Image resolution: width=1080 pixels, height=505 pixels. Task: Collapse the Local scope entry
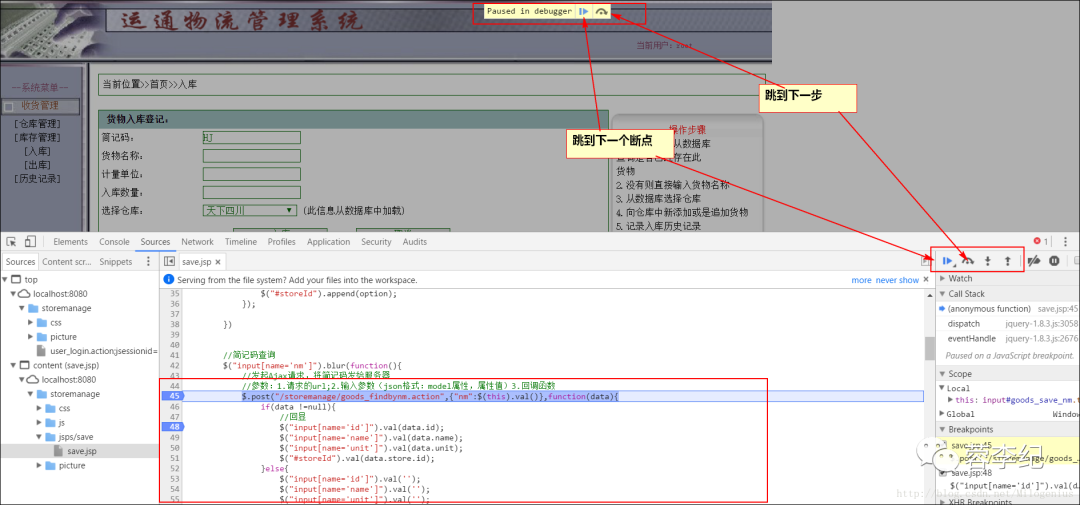(x=942, y=388)
